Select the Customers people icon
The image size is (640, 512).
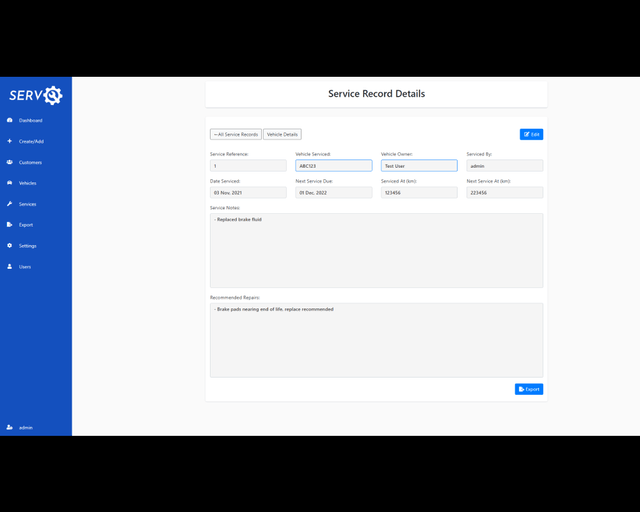tap(10, 162)
